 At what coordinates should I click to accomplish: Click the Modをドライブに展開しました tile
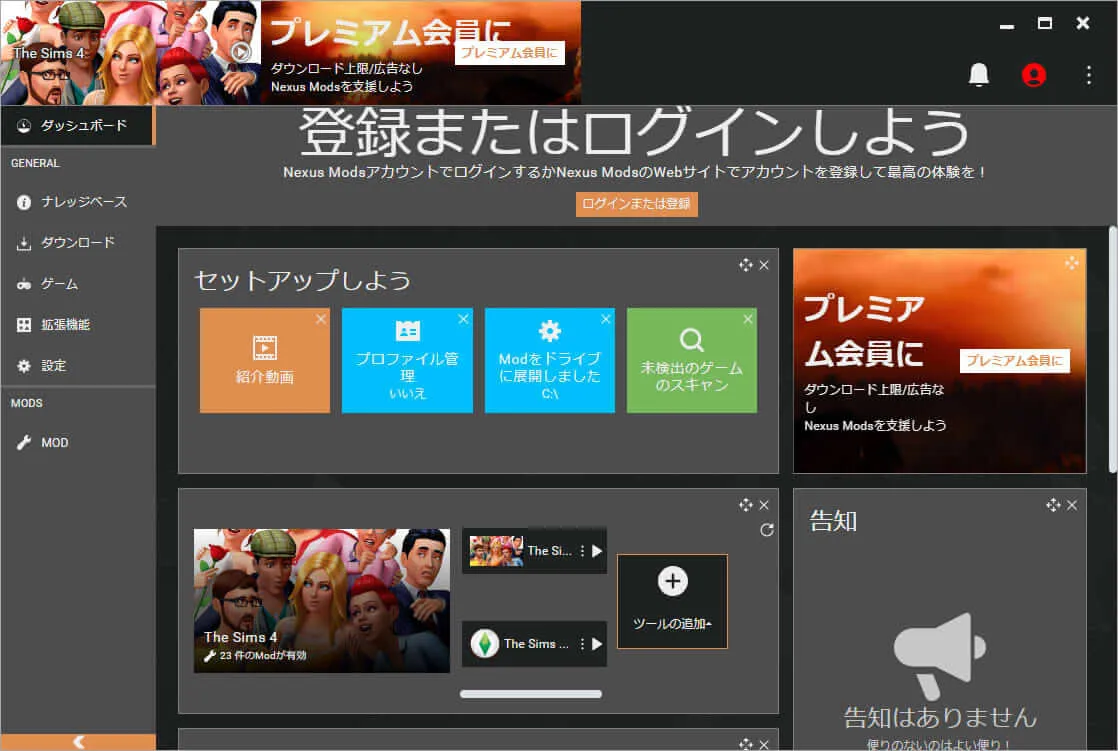(549, 361)
